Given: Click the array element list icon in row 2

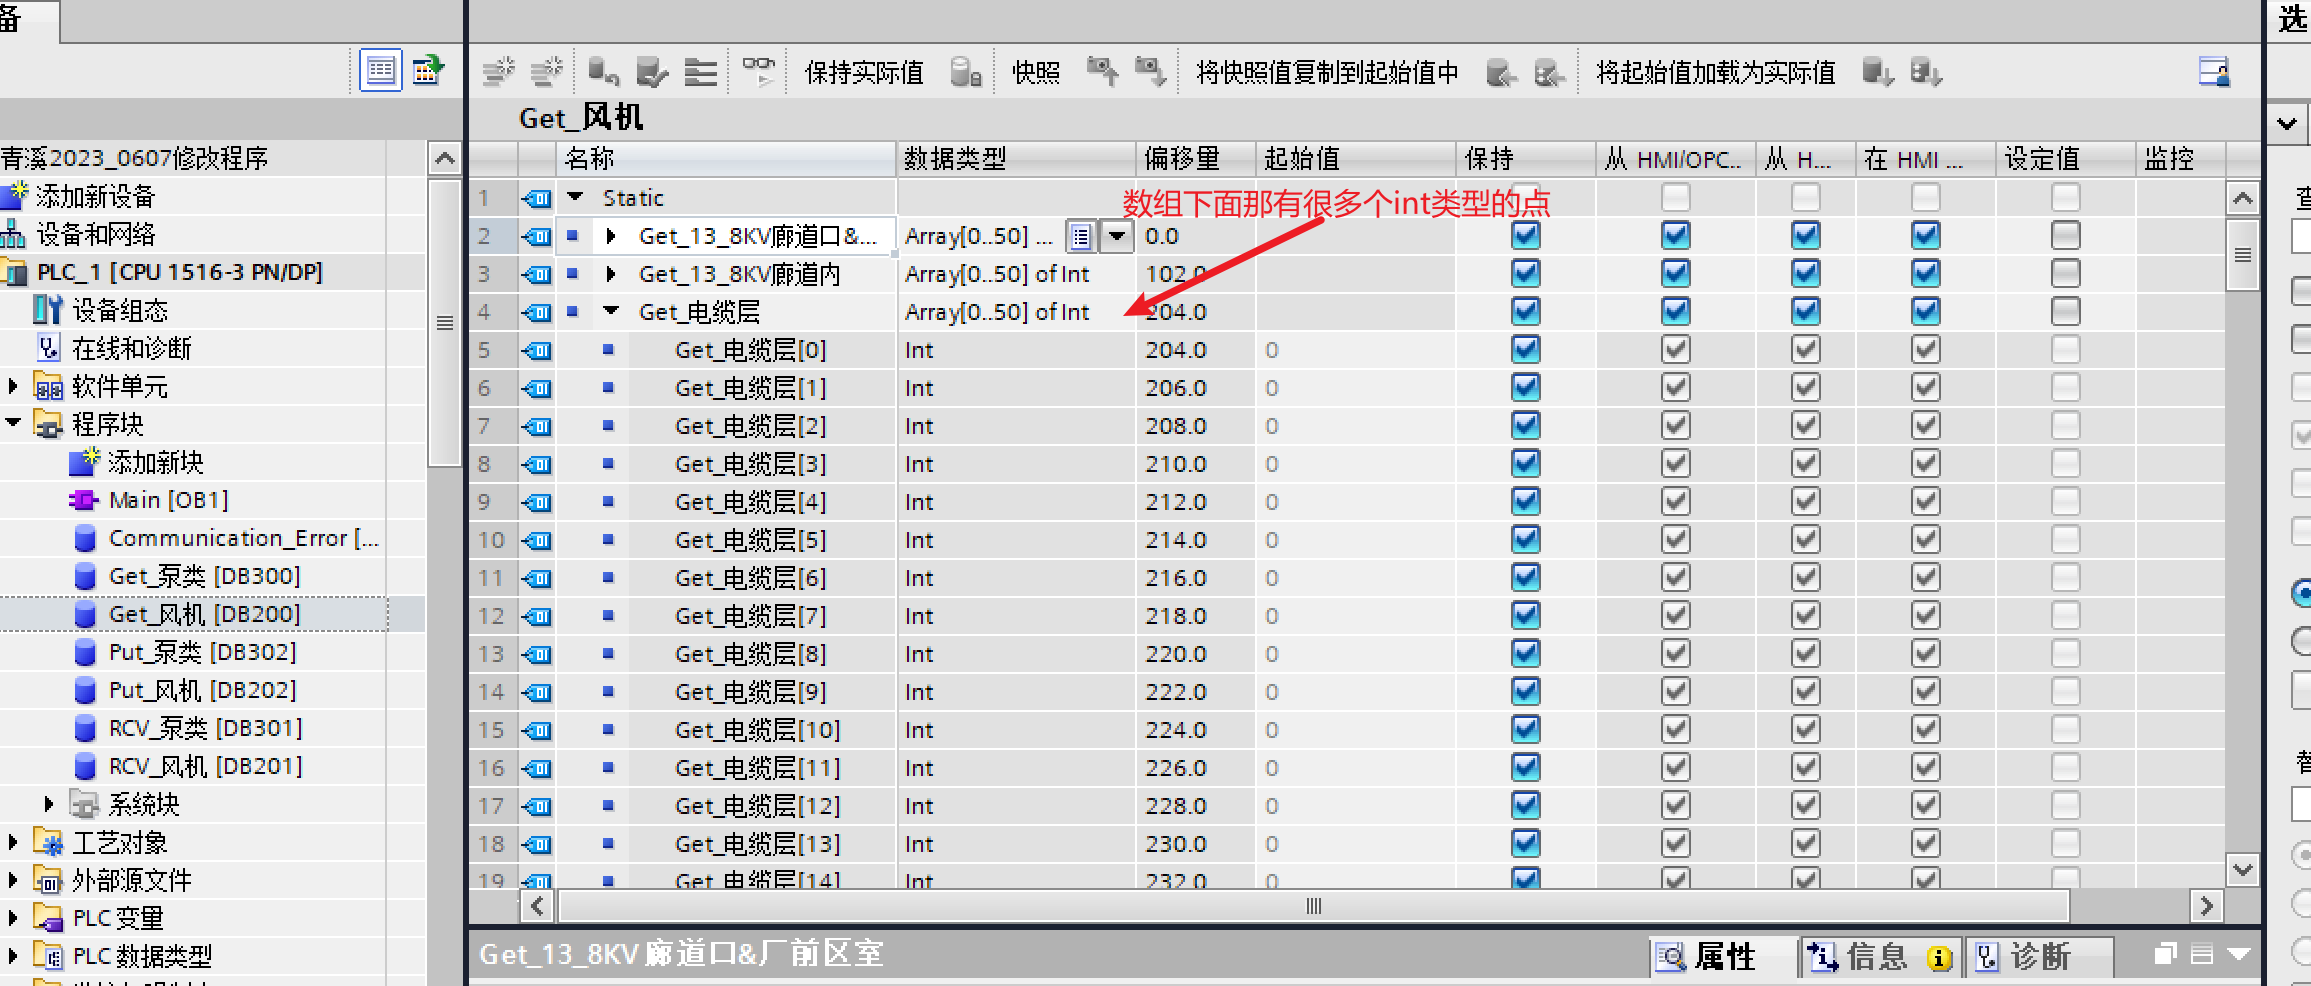Looking at the screenshot, I should 1081,237.
